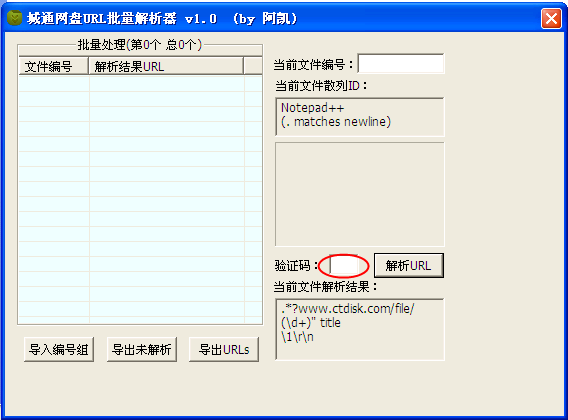Click the 验证码 label
This screenshot has height=420, width=568.
(x=296, y=266)
